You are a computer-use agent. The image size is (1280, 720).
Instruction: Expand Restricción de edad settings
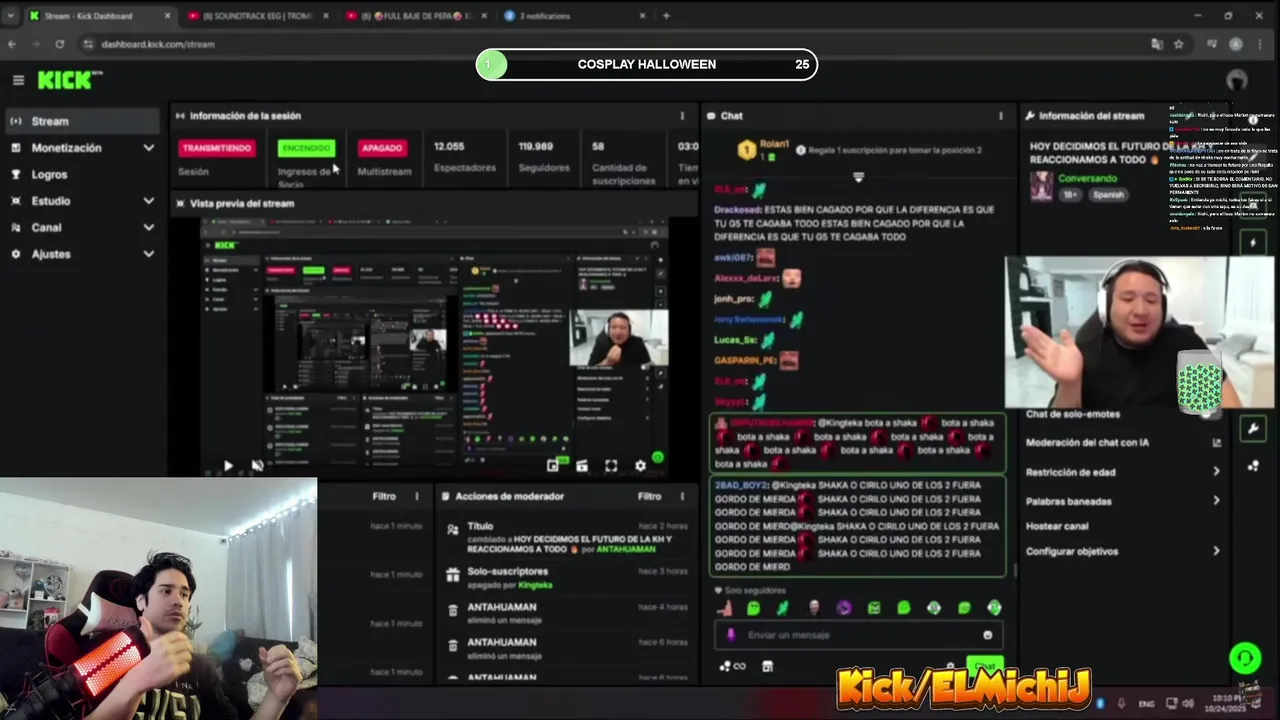[1123, 472]
